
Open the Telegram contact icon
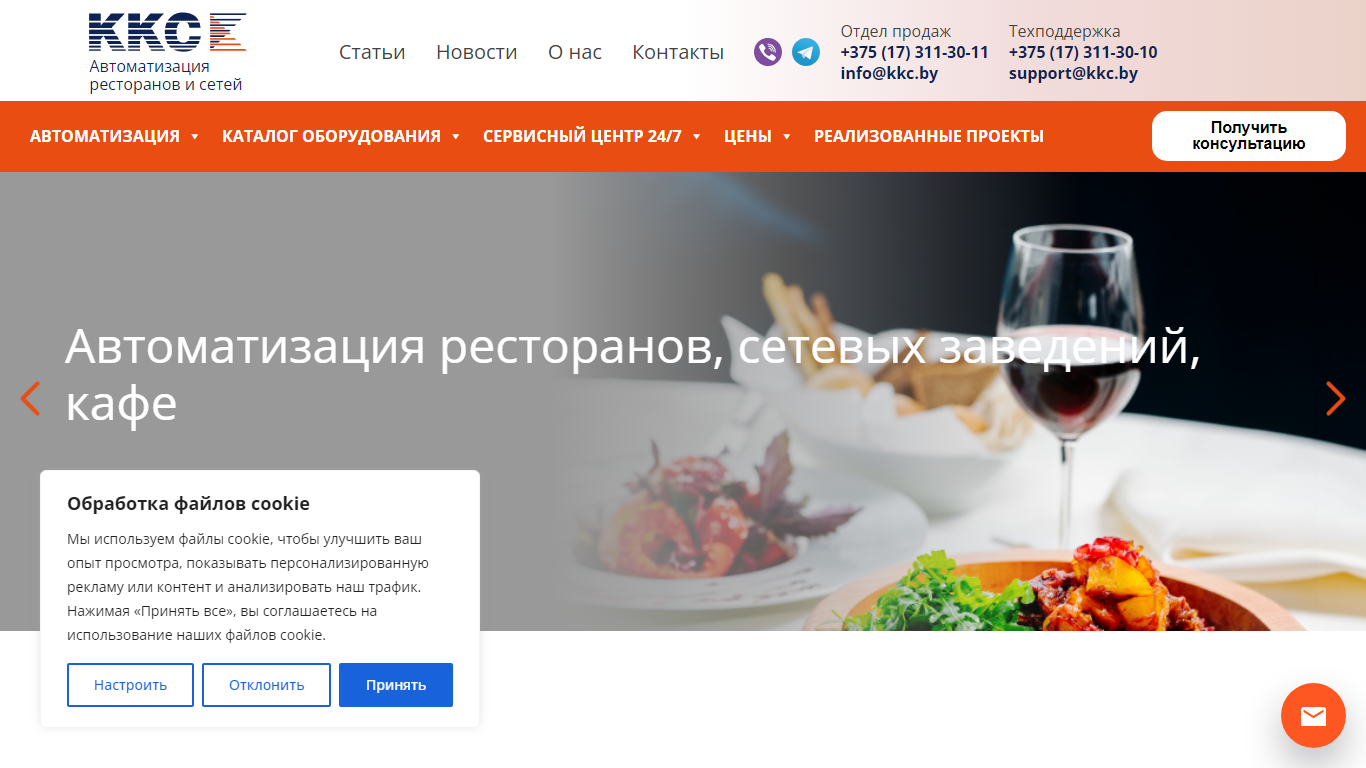806,52
